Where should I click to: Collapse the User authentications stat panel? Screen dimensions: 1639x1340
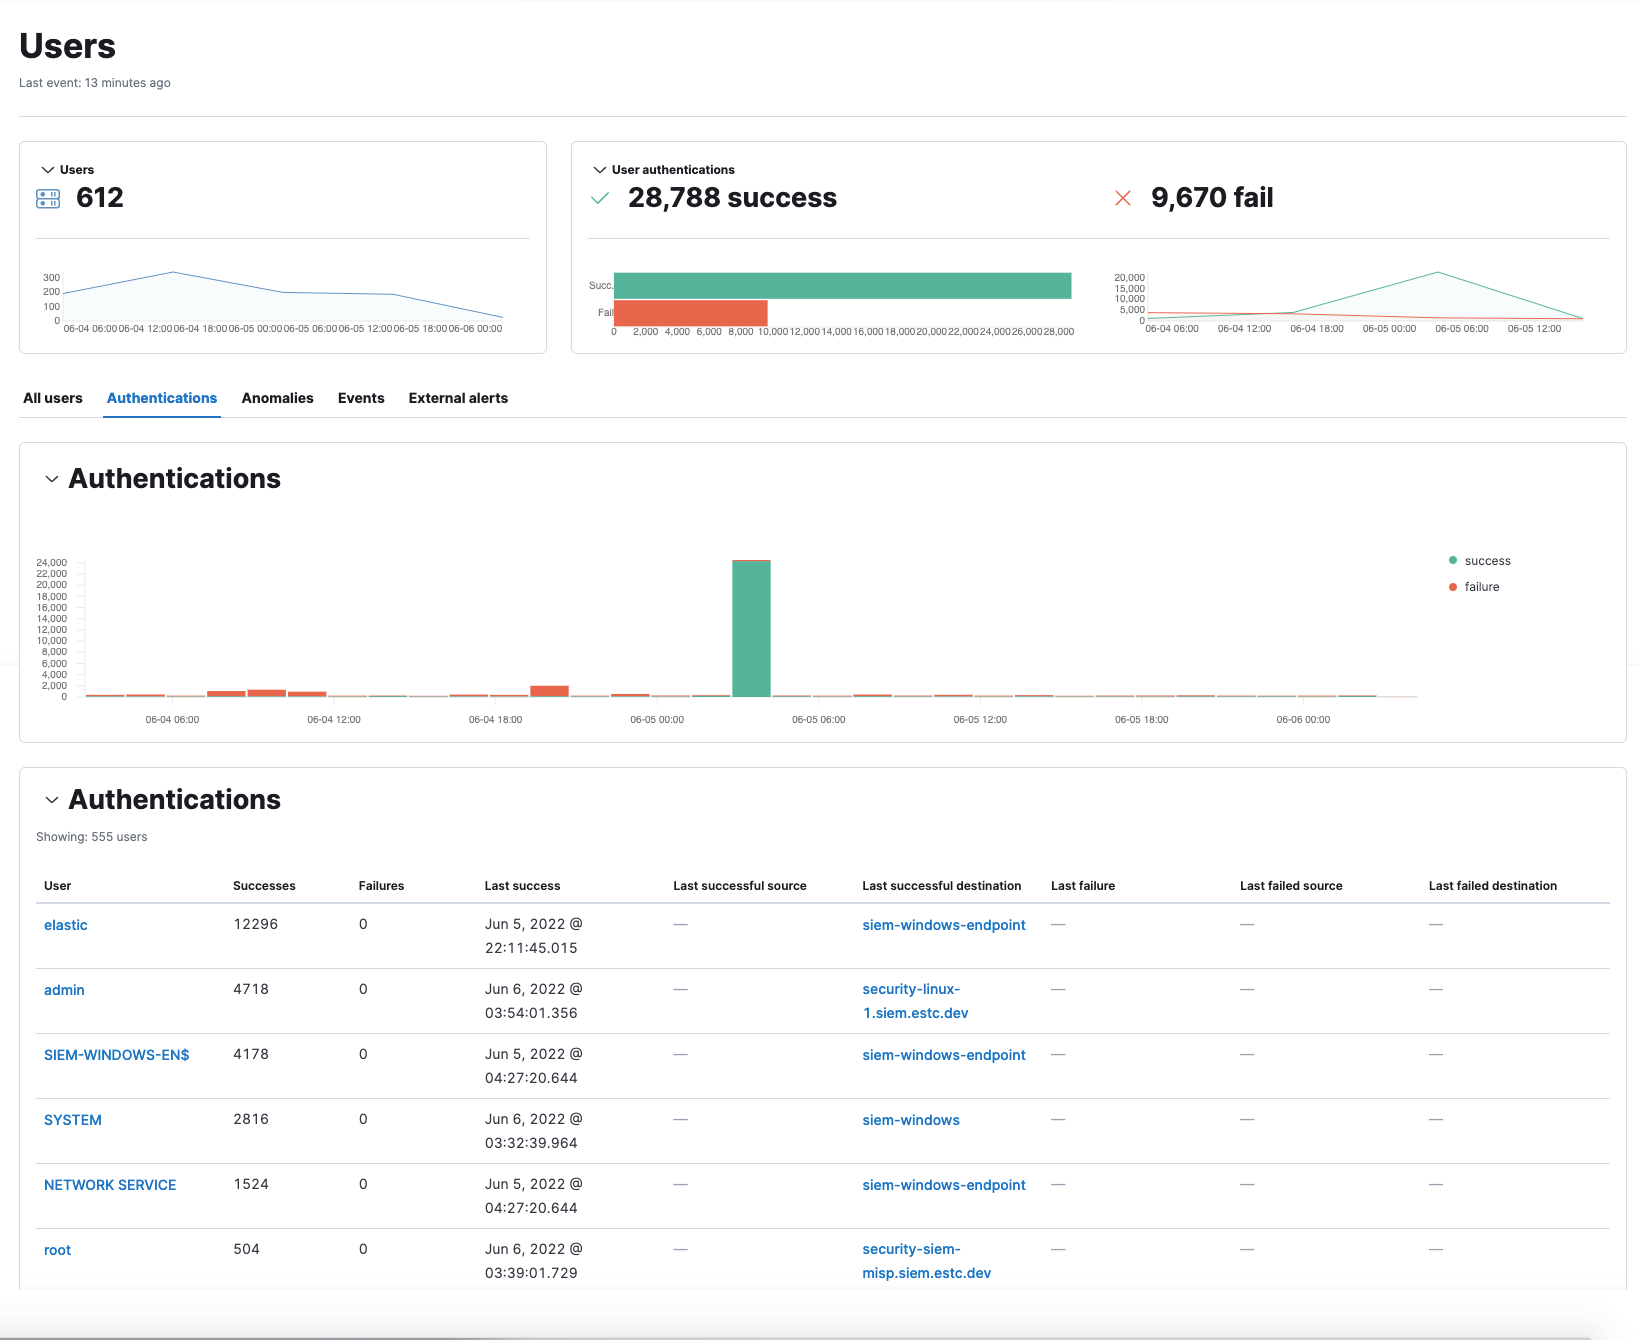(x=600, y=170)
